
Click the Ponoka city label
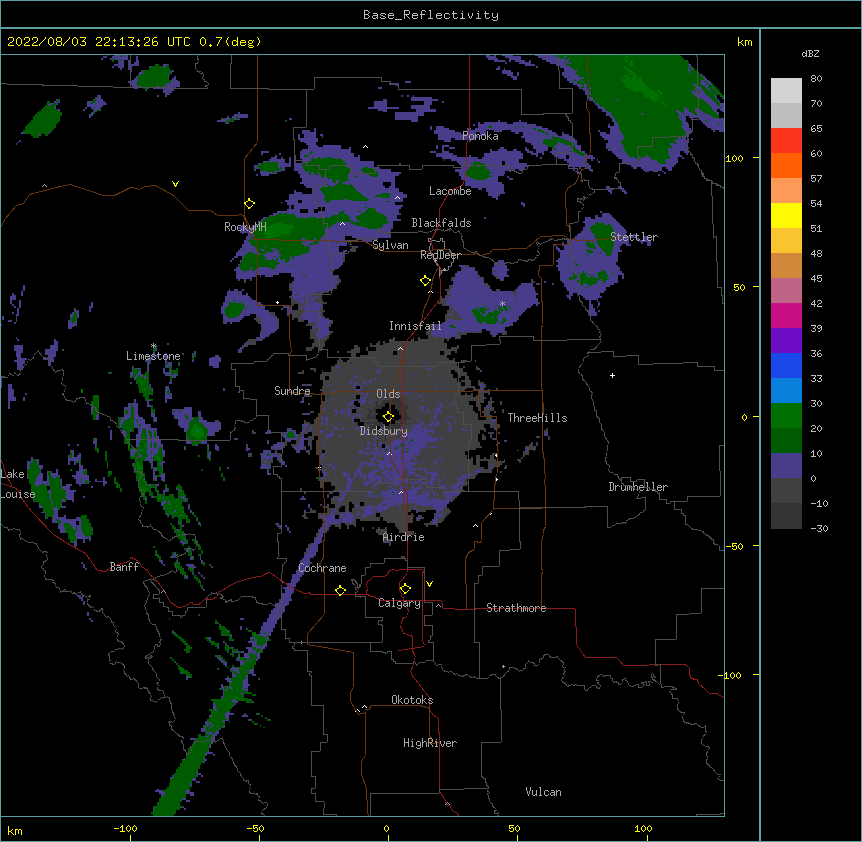[x=480, y=136]
